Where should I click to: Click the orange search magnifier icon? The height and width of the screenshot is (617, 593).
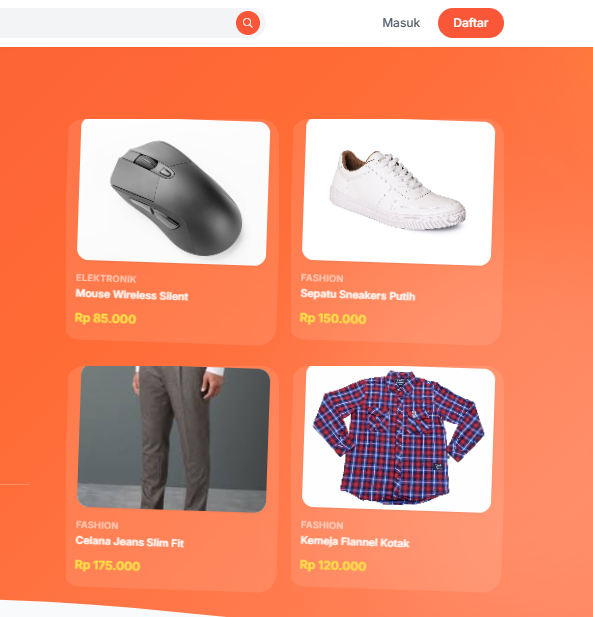click(248, 23)
